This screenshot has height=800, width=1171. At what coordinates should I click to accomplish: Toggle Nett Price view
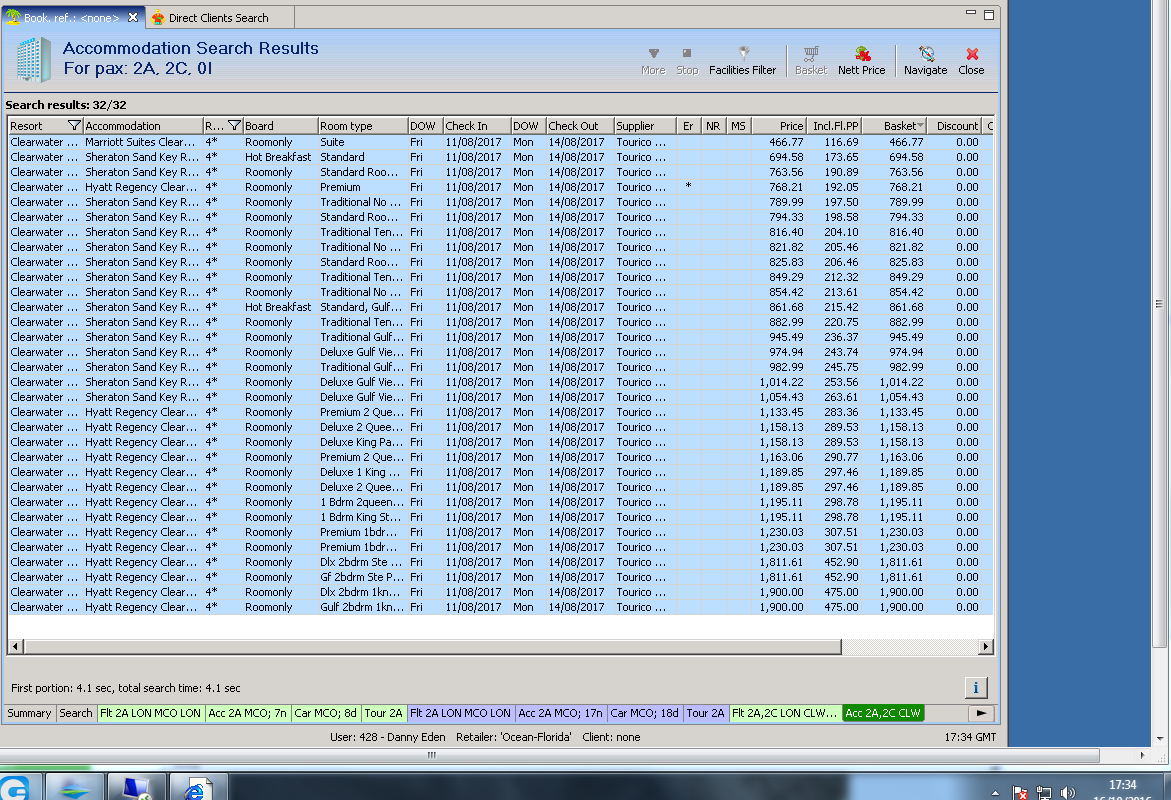point(862,61)
